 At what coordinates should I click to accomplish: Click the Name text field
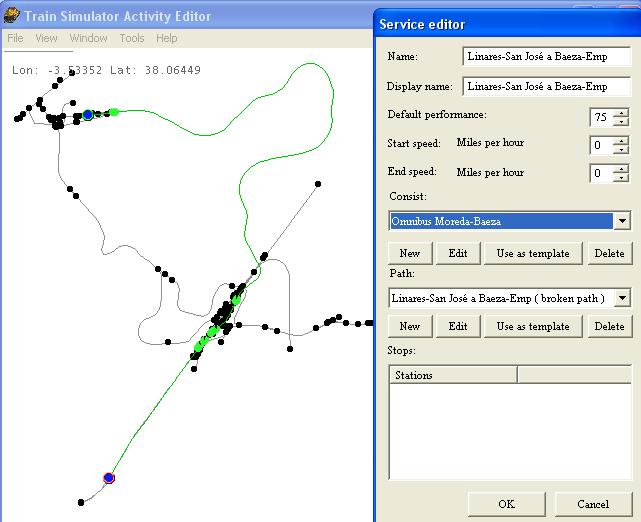pyautogui.click(x=547, y=57)
